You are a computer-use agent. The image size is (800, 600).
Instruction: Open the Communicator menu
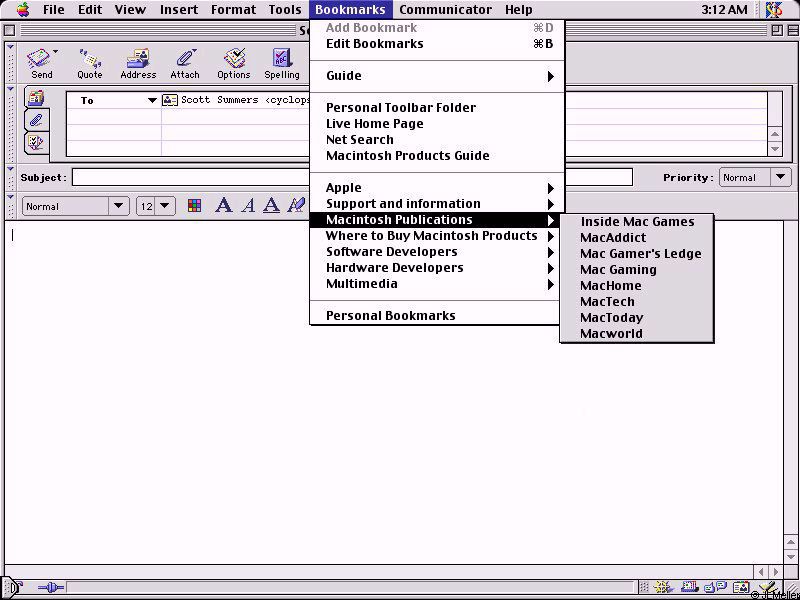click(445, 10)
